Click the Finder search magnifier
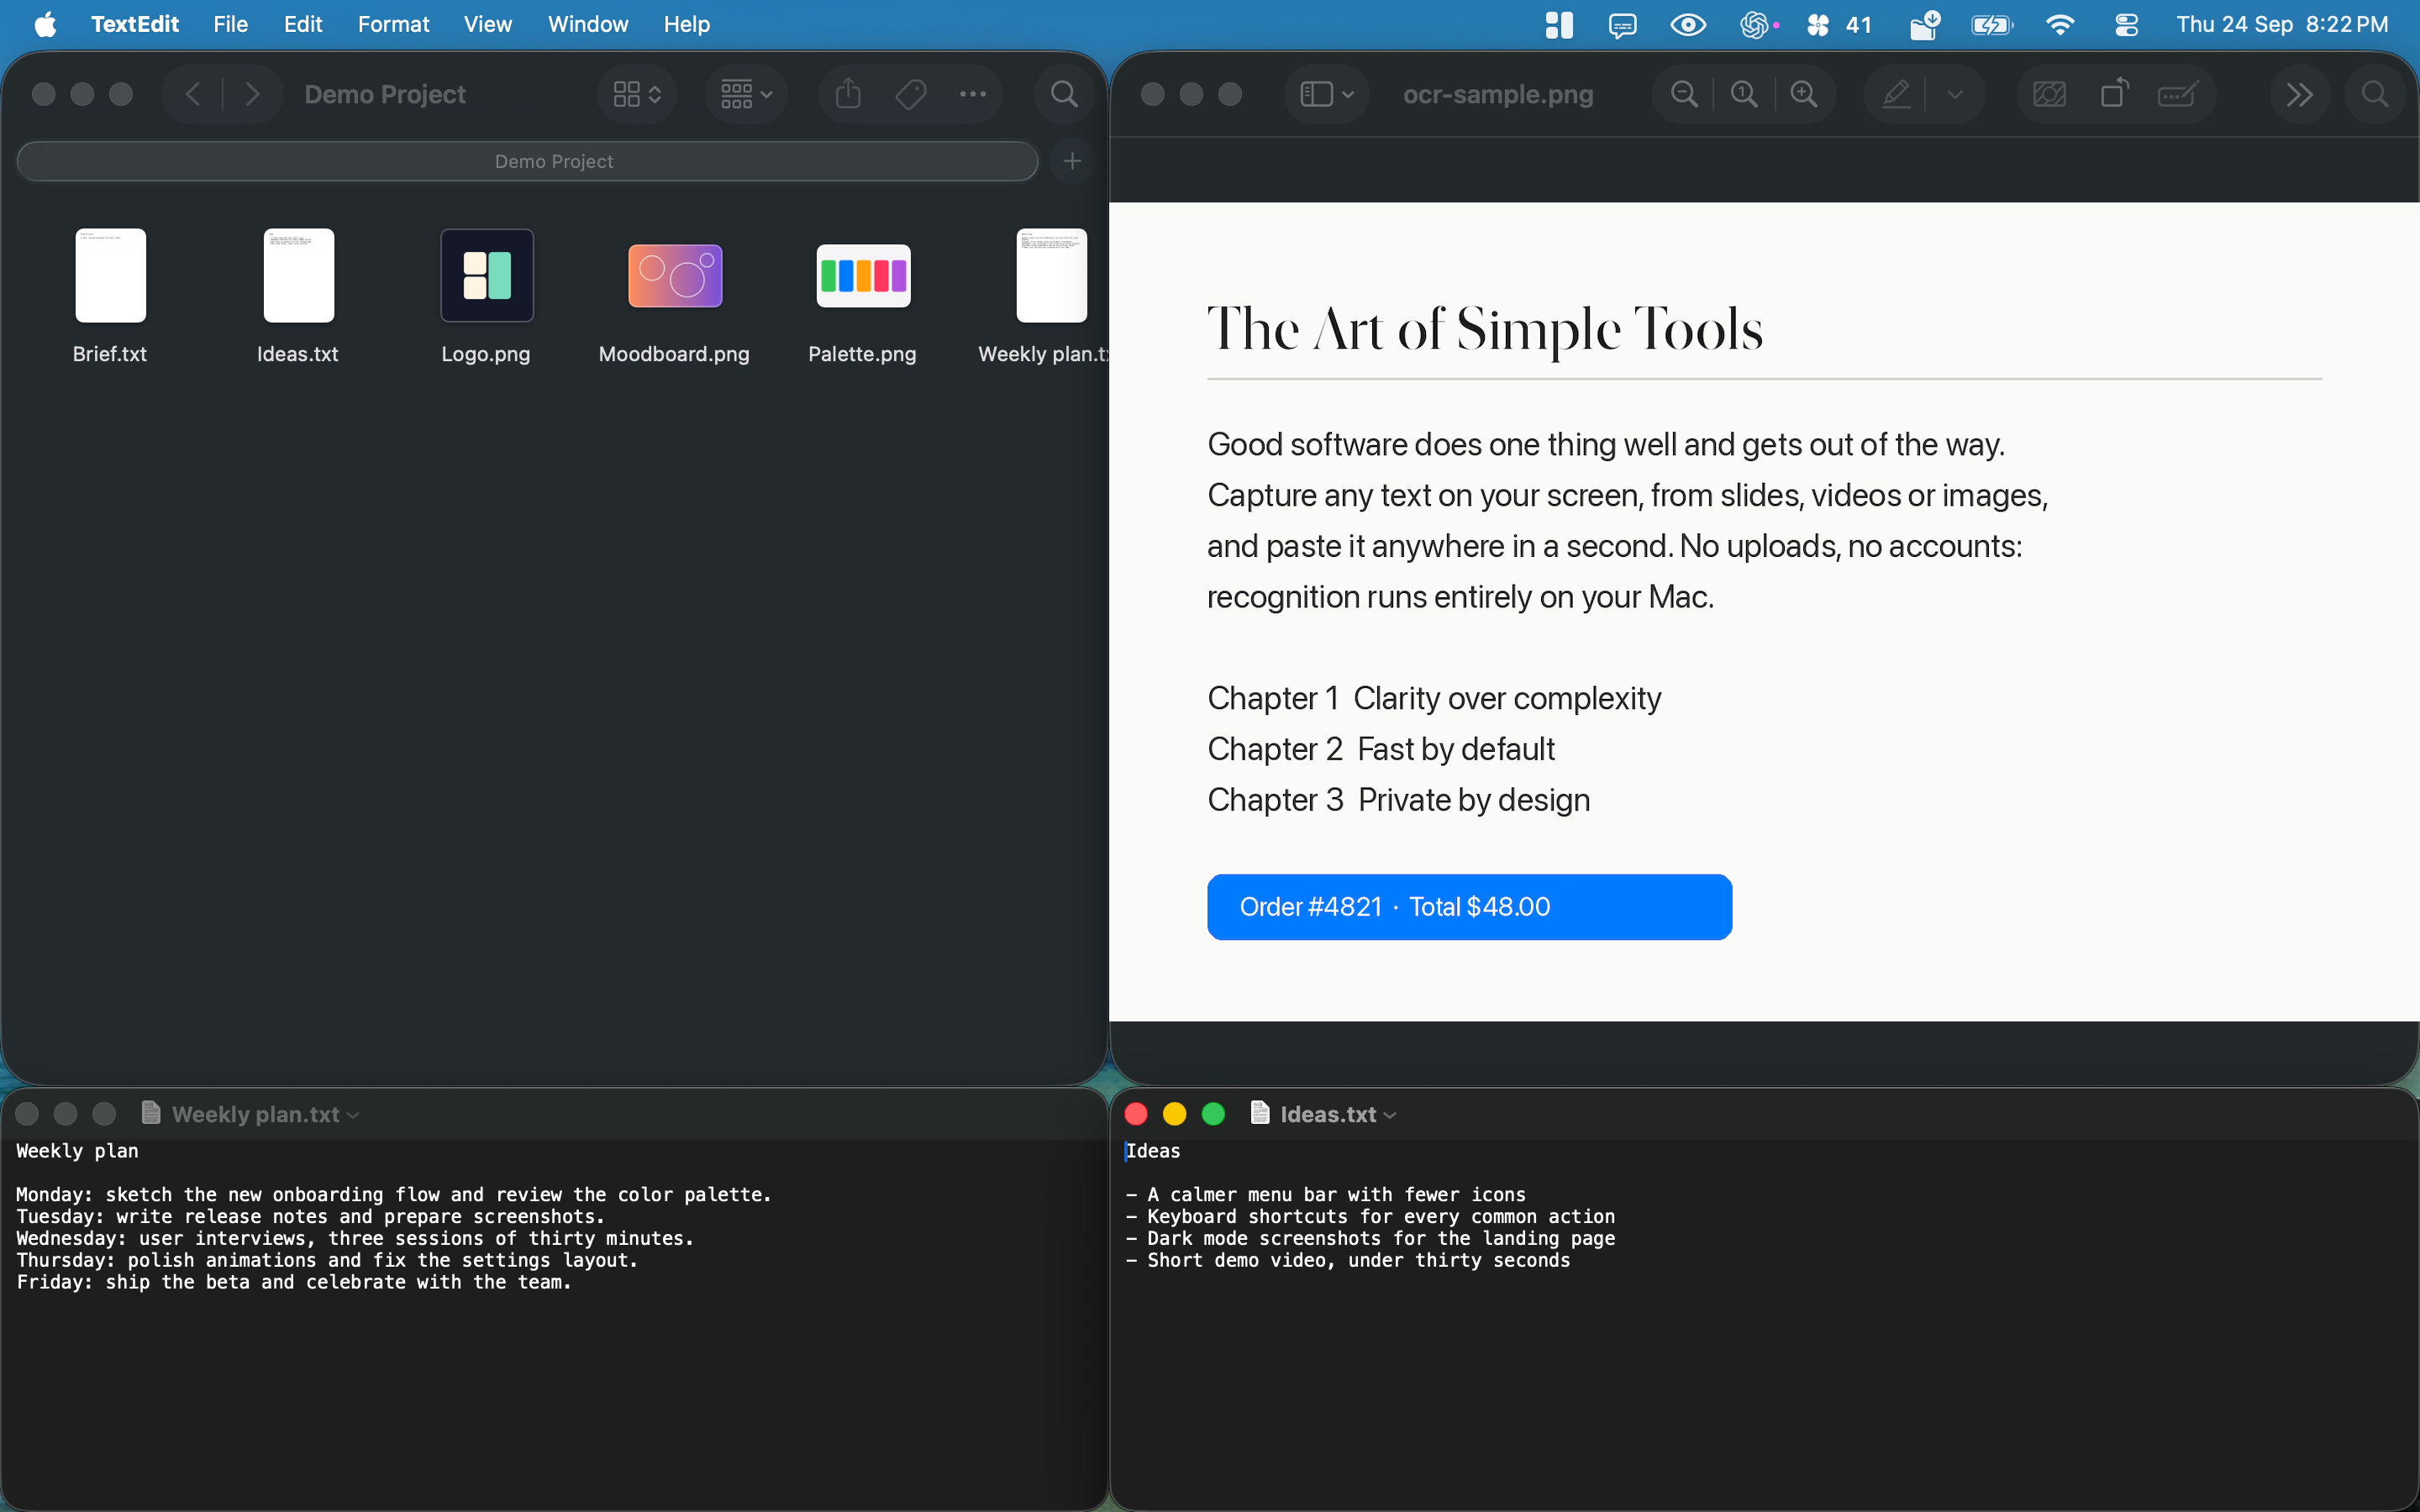This screenshot has width=2420, height=1512. [1064, 94]
